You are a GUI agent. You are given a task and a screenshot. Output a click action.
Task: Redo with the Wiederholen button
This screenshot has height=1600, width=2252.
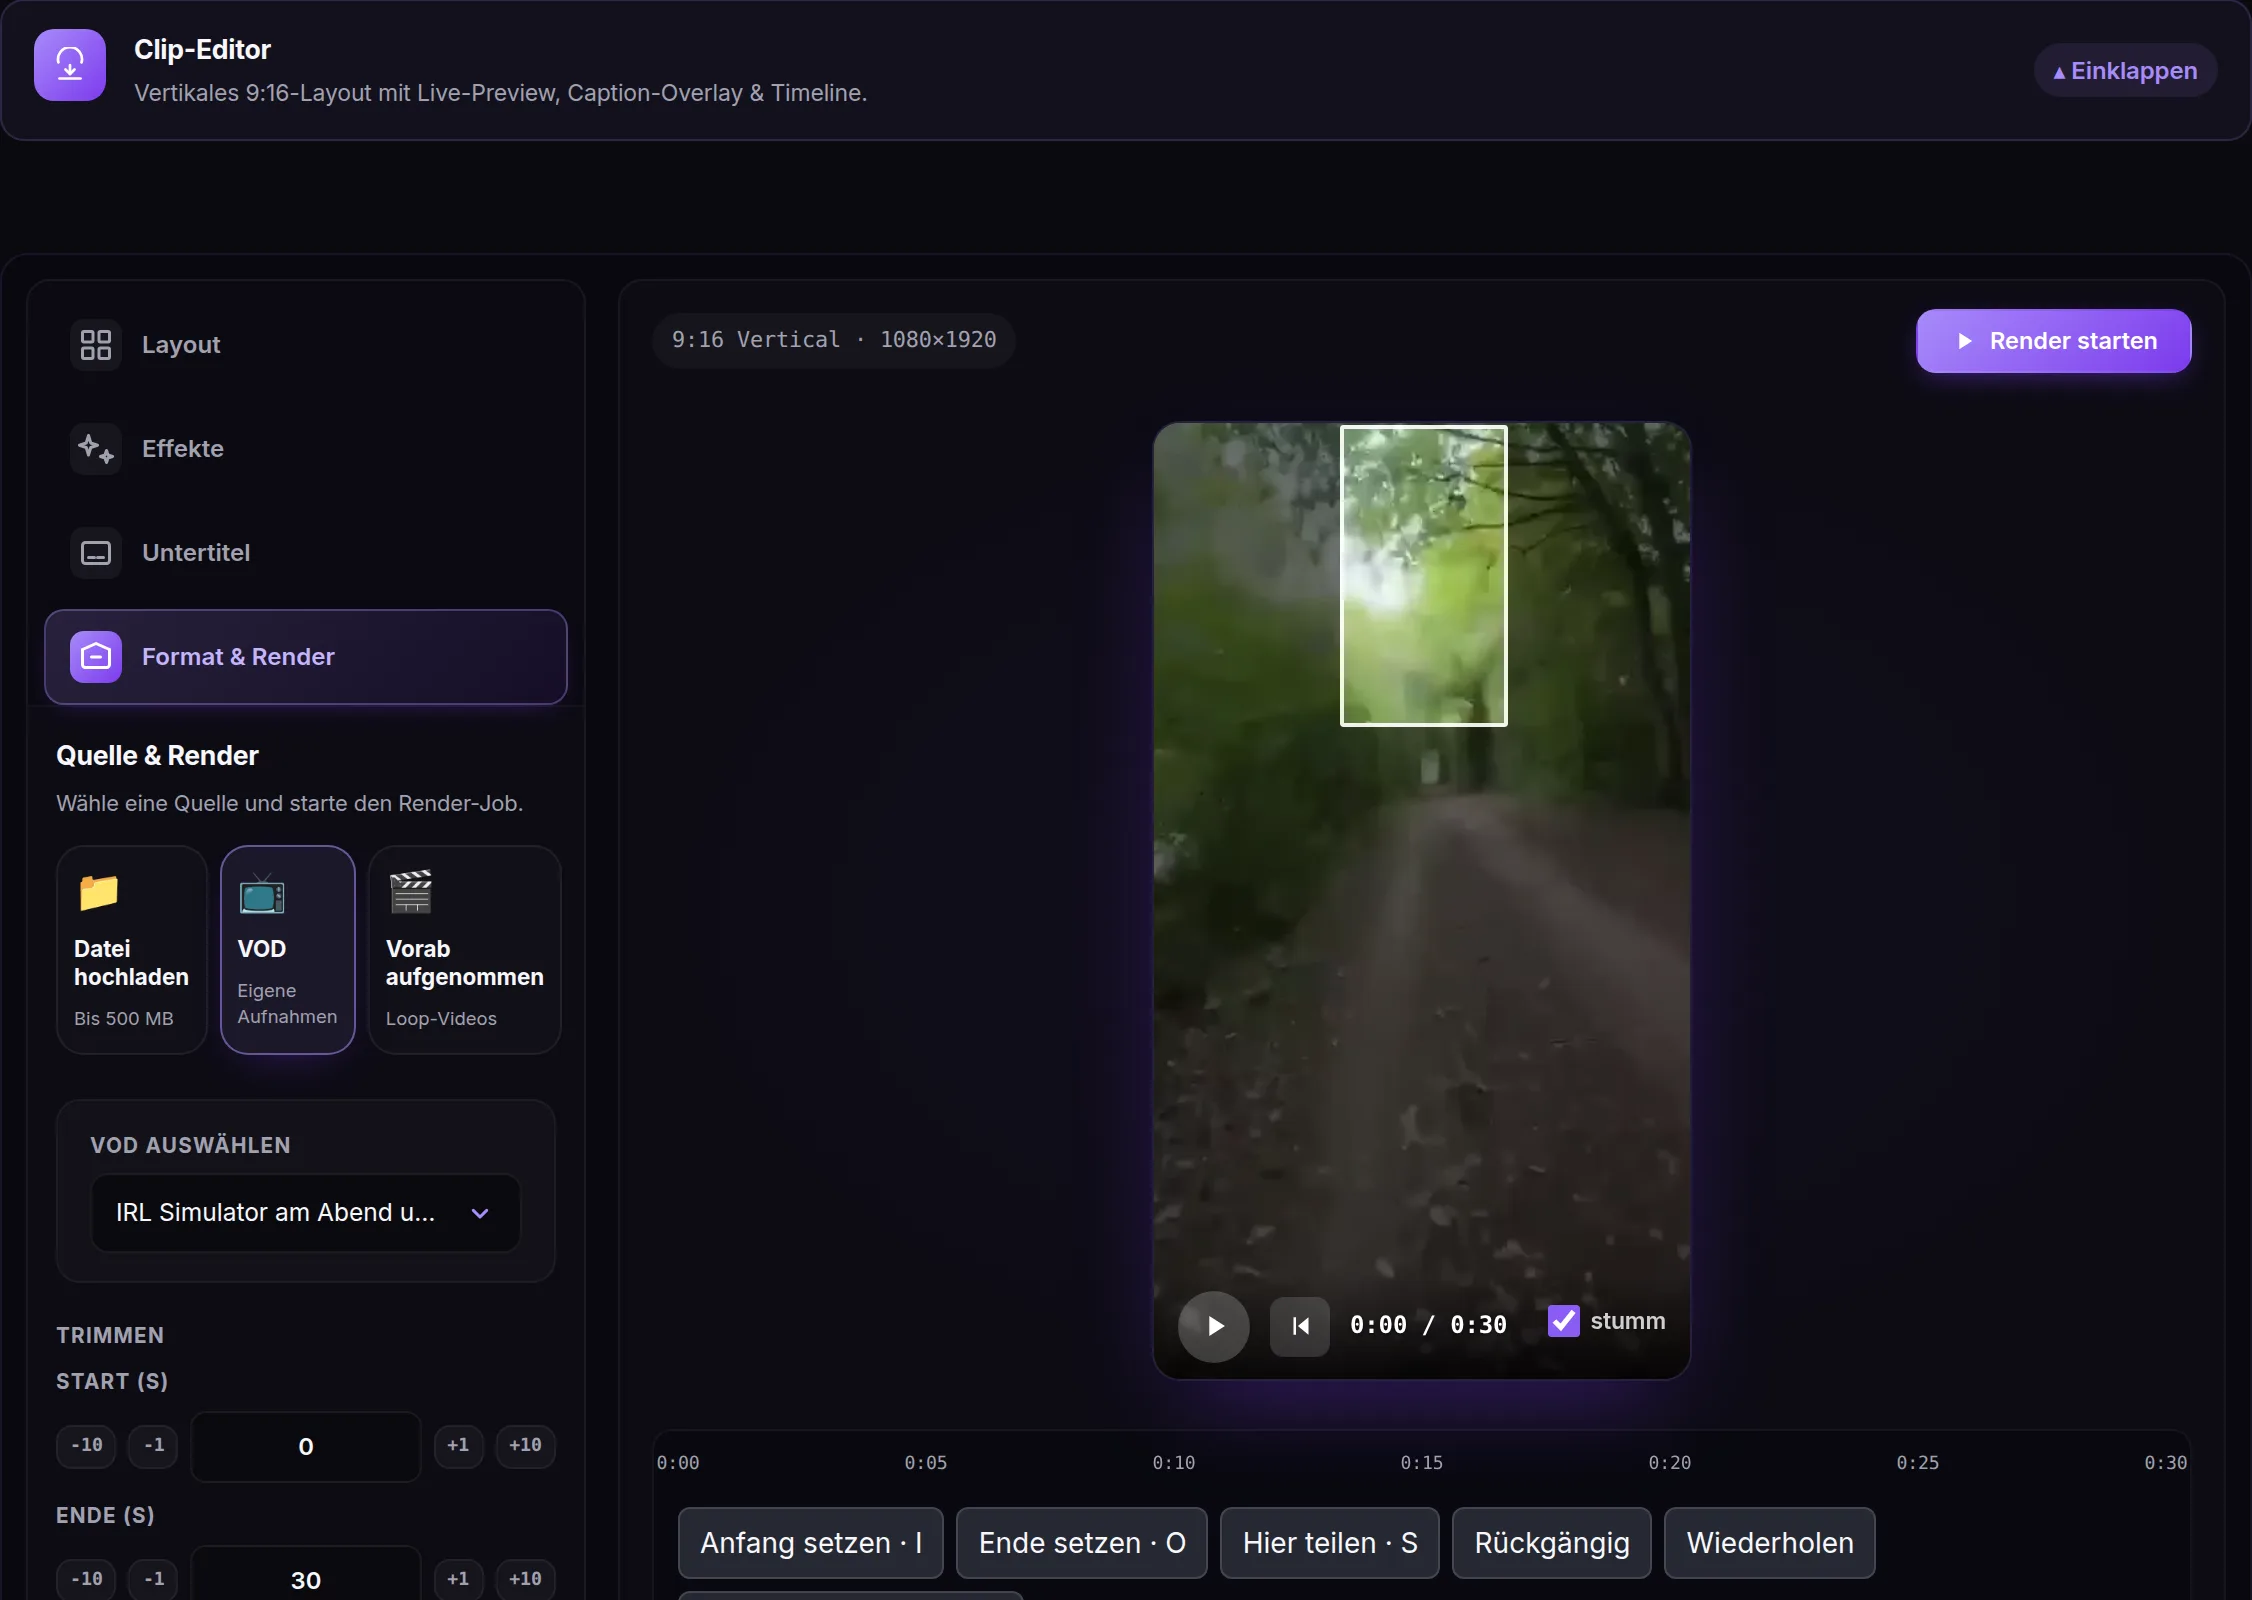point(1770,1543)
